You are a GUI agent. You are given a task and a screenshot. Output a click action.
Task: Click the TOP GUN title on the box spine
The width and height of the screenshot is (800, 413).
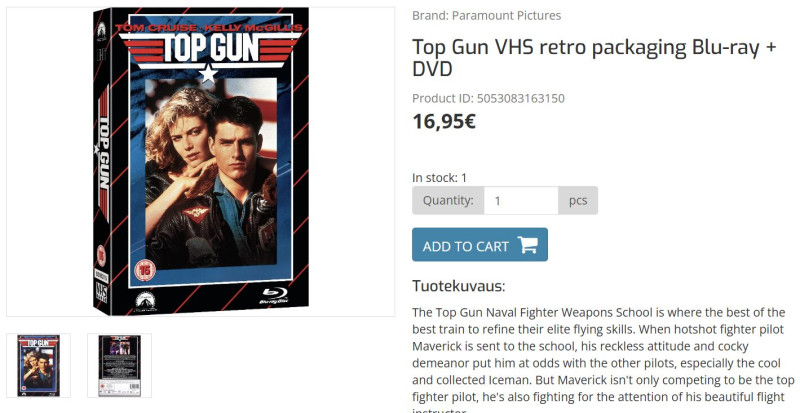tap(103, 154)
